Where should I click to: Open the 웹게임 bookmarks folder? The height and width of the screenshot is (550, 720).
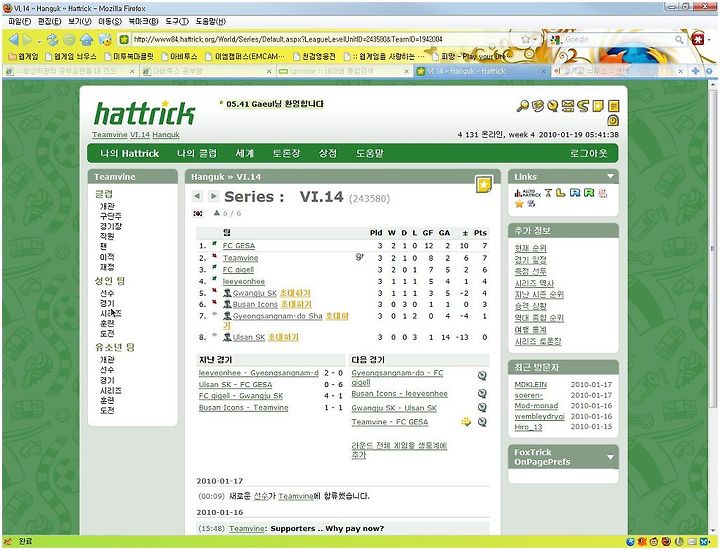(23, 56)
